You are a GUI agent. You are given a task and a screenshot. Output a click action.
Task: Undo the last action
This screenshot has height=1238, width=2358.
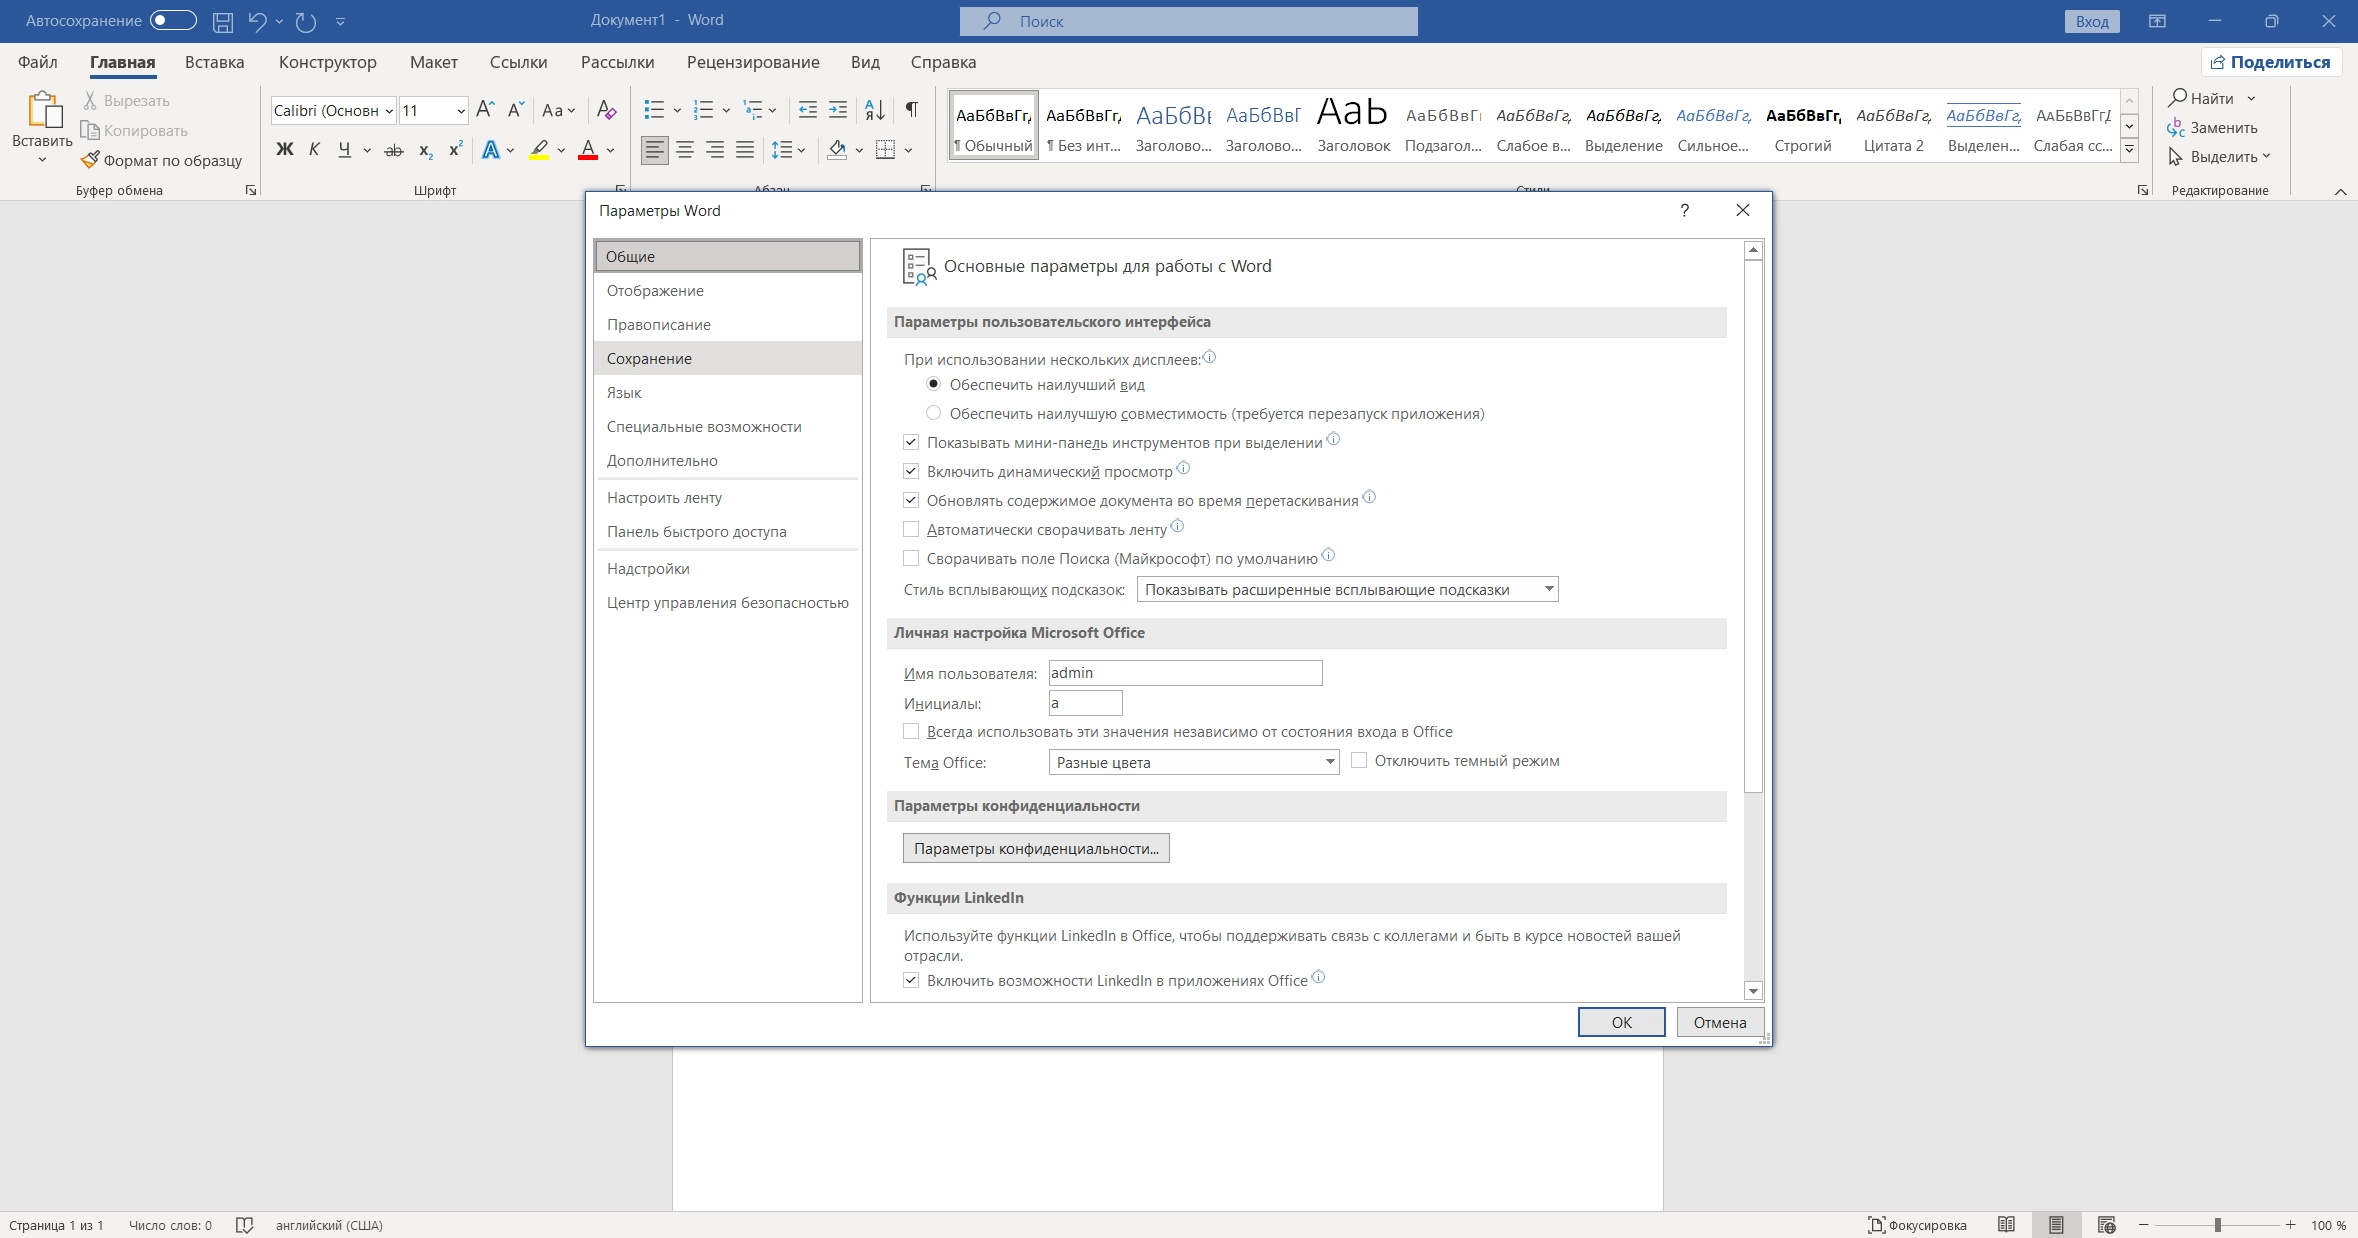257,21
